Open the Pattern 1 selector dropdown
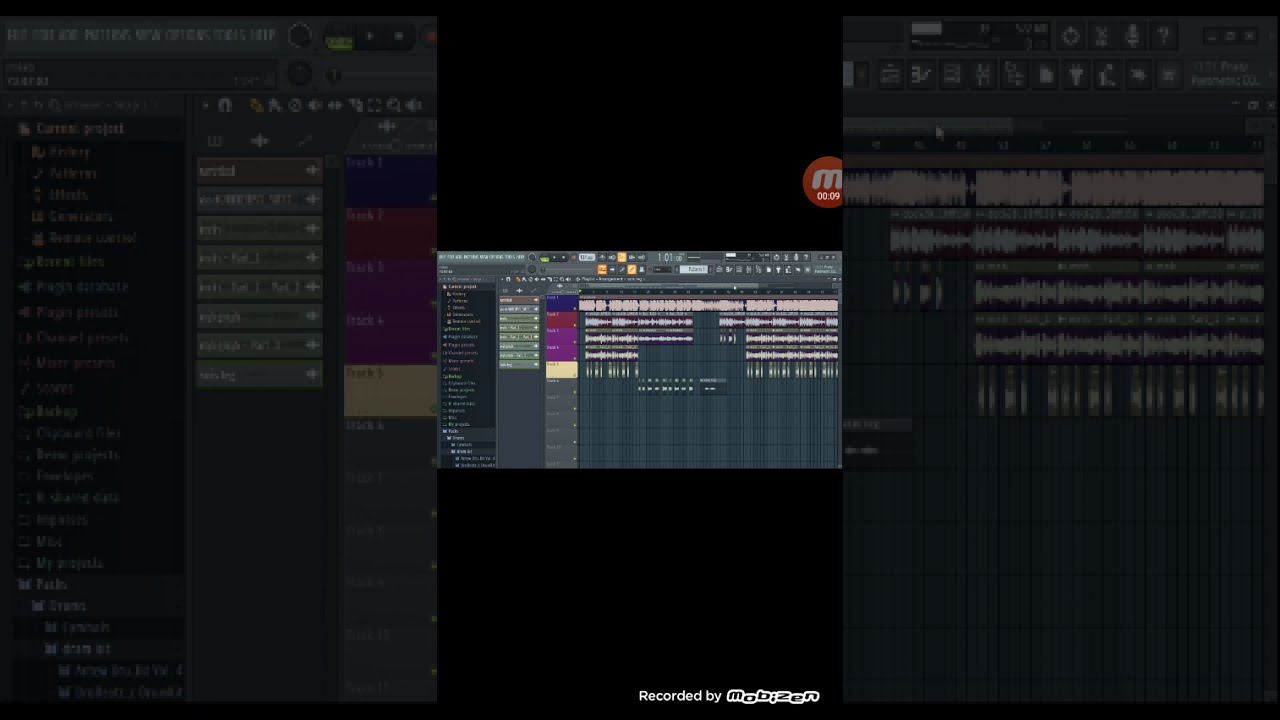This screenshot has height=720, width=1280. point(694,269)
